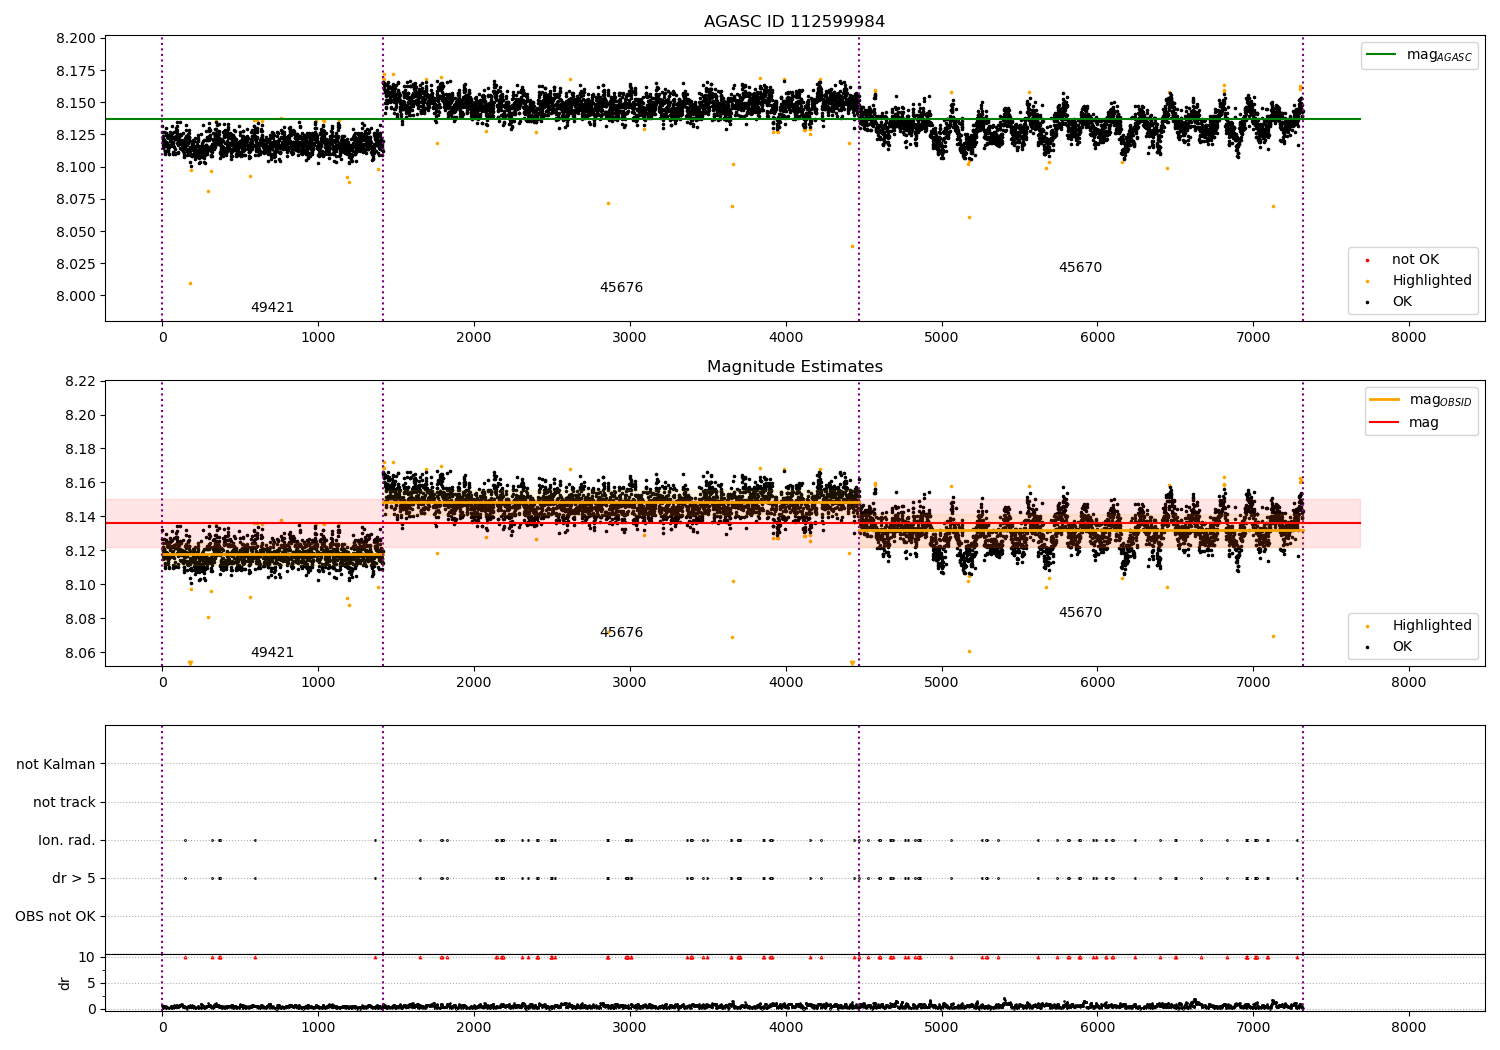Click the green line sample in the top legend
1500x1050 pixels.
point(1382,55)
